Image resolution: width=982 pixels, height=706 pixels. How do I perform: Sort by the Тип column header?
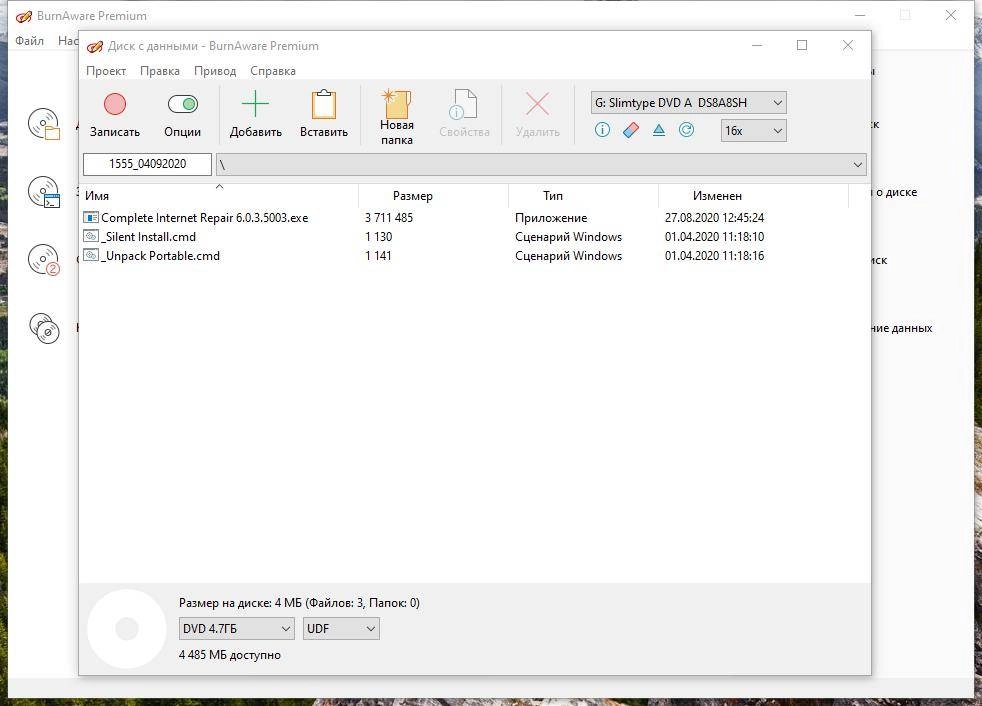point(583,196)
